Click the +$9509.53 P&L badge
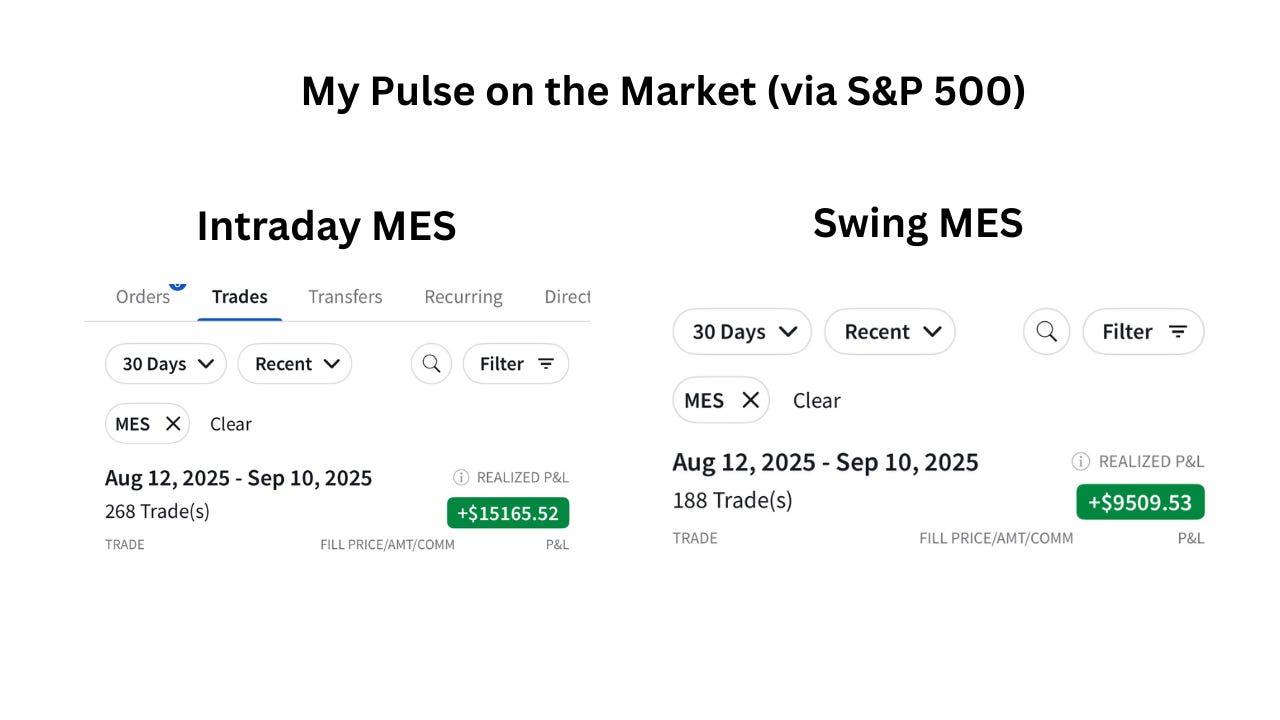 click(x=1140, y=502)
